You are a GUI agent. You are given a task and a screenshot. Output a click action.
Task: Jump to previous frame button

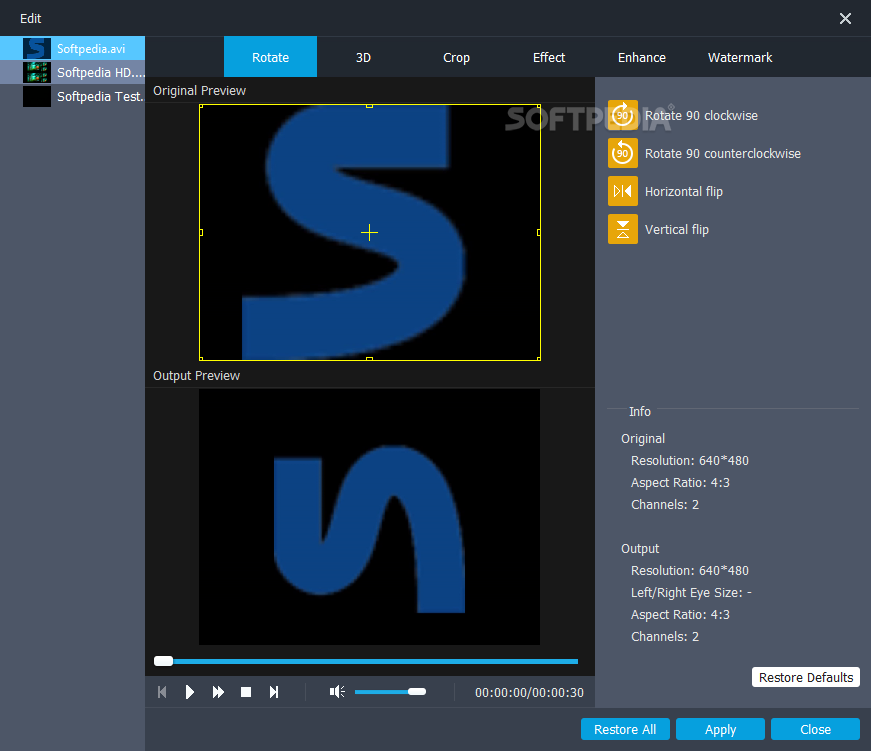[162, 692]
